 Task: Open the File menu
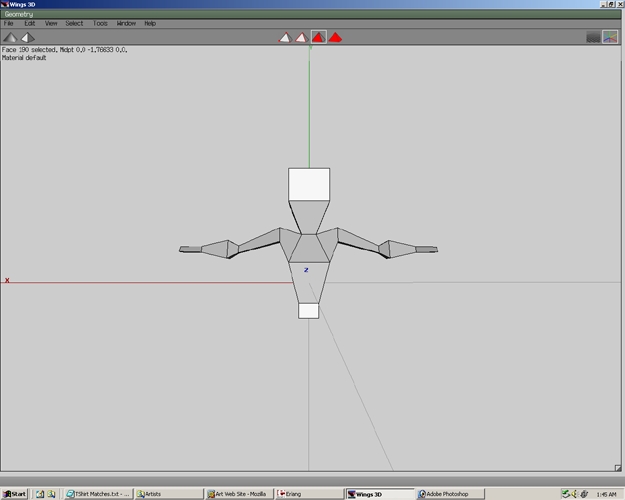[x=8, y=24]
